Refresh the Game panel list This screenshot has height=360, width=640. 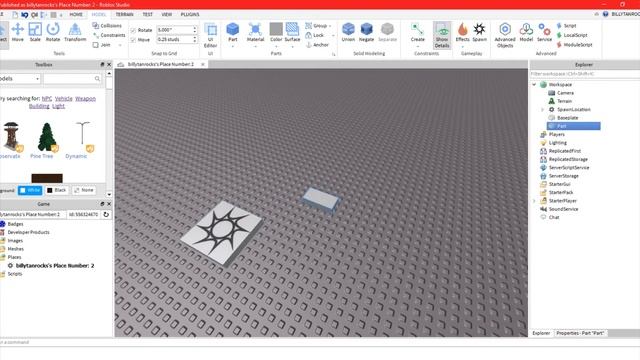tap(107, 214)
